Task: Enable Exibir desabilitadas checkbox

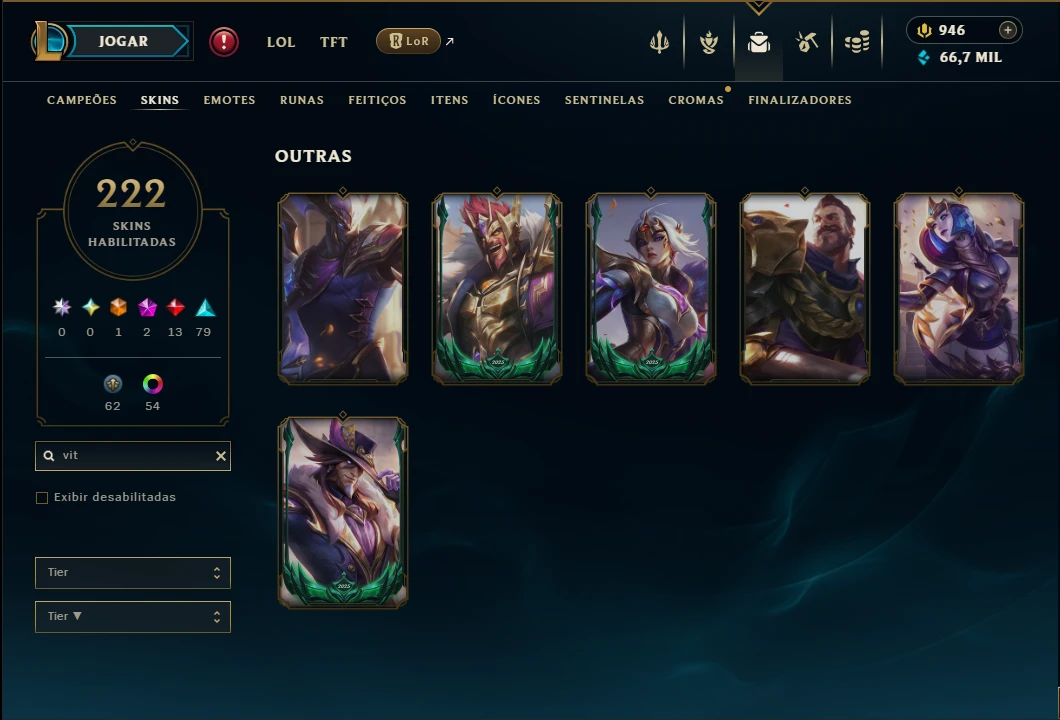Action: pos(42,498)
